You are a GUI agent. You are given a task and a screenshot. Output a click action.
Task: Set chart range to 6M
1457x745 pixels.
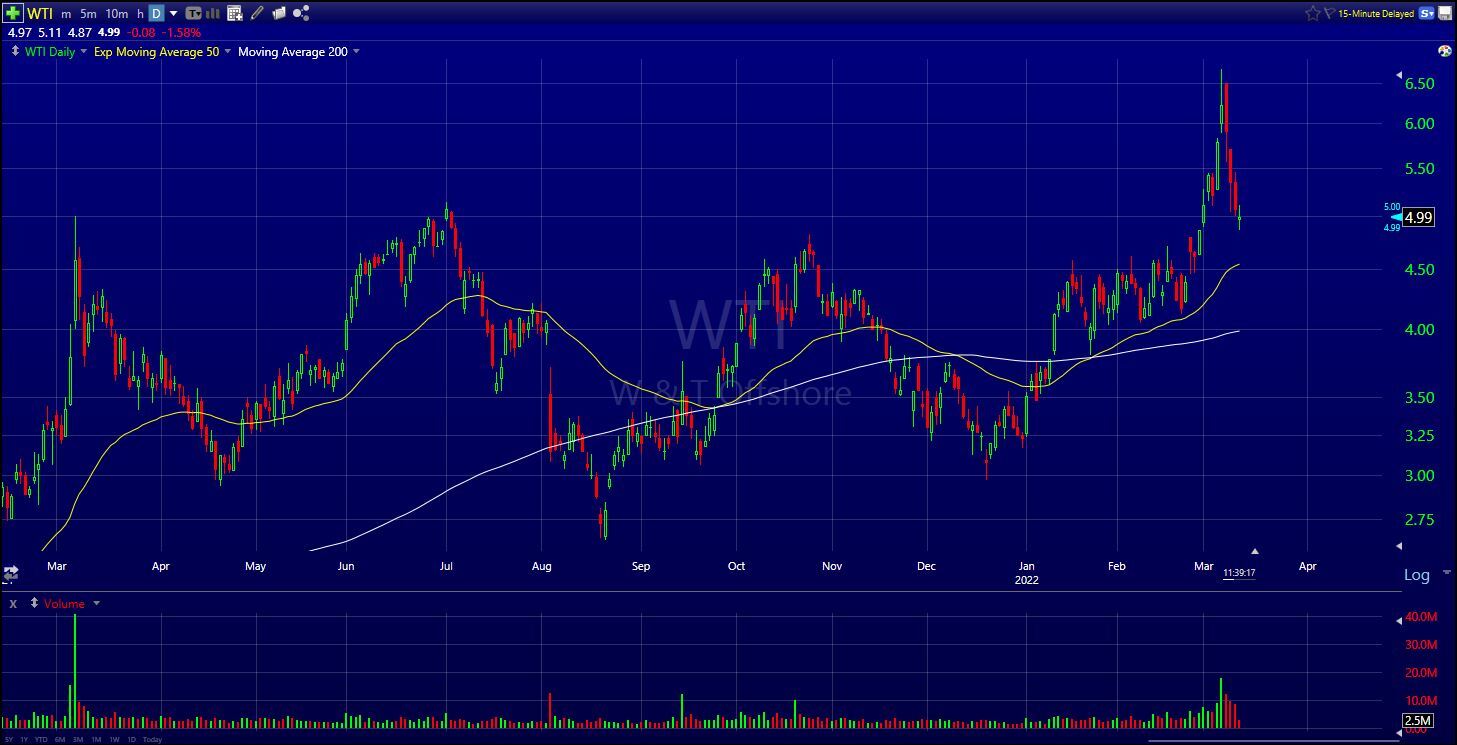(x=60, y=740)
